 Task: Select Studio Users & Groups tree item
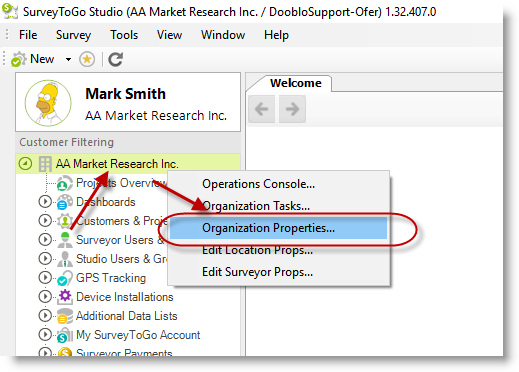point(121,259)
